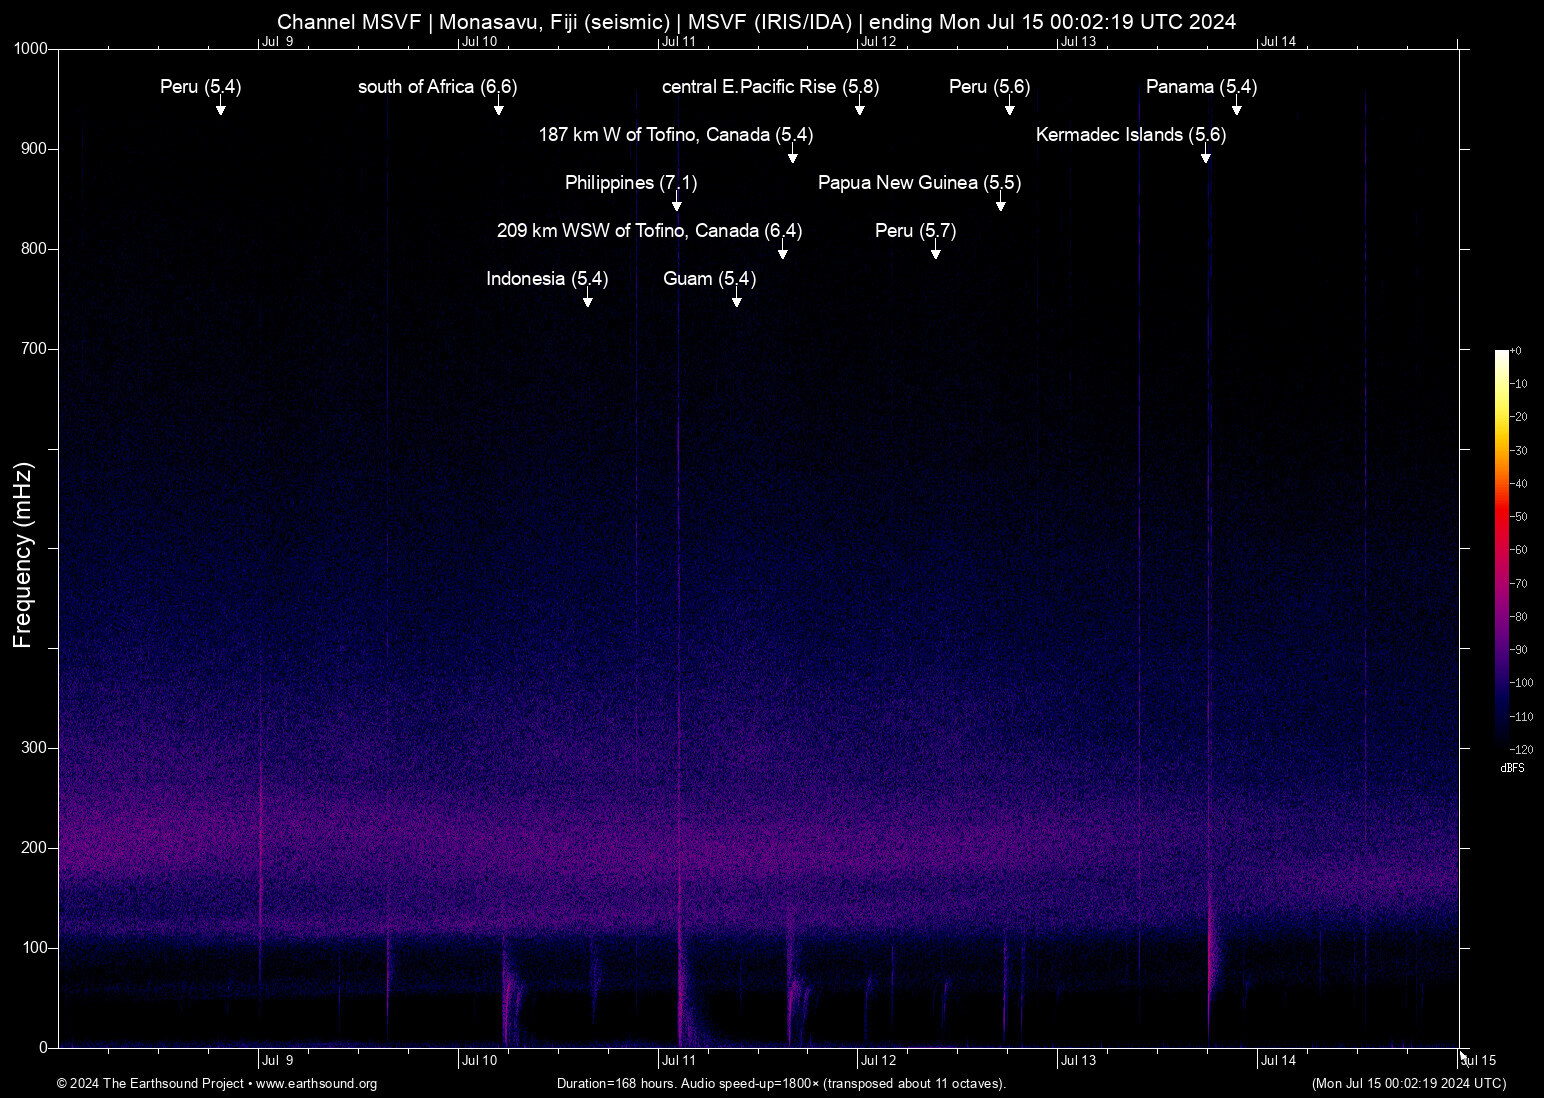This screenshot has height=1098, width=1544.
Task: Select the central E.Pacific Rise (5.8) arrow
Action: click(860, 107)
